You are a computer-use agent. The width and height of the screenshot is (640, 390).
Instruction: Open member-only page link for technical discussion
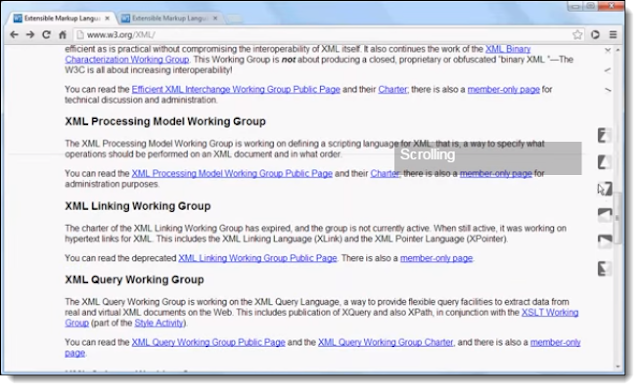point(503,89)
